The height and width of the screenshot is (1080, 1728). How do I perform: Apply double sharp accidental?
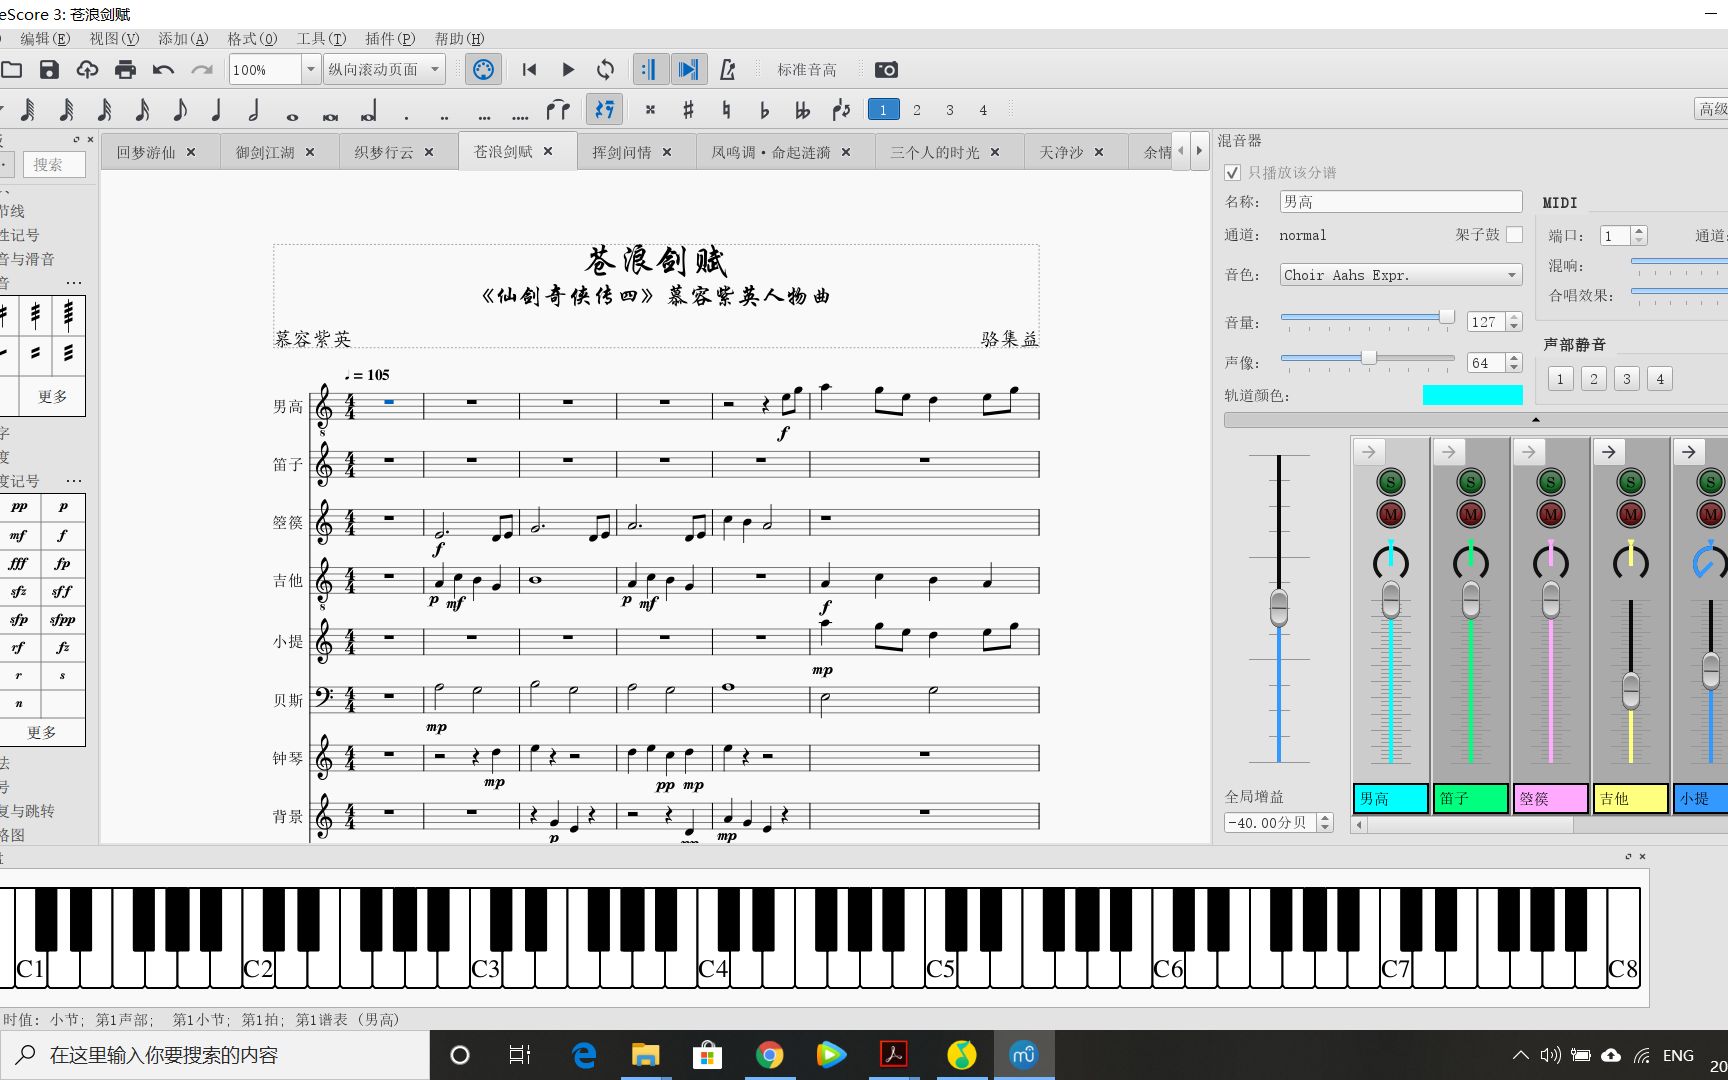pos(650,109)
